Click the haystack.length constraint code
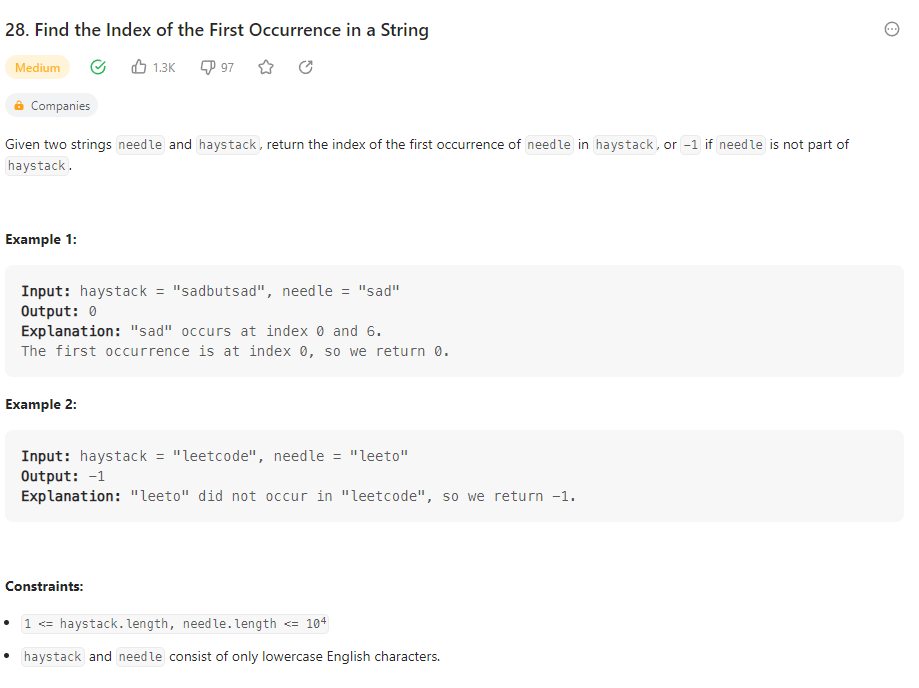Viewport: 919px width, 688px height. (175, 624)
